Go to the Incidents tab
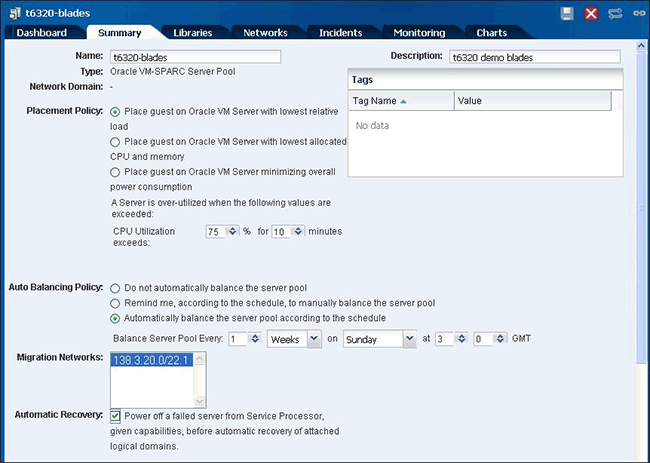 coord(340,33)
